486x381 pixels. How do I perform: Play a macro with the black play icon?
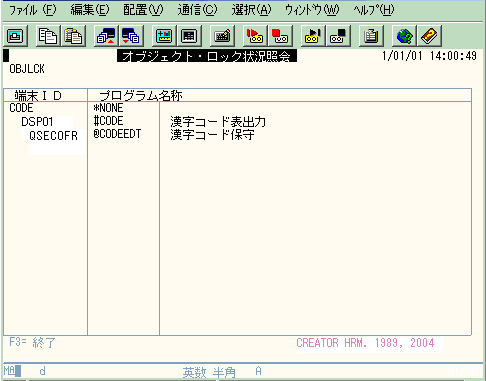313,36
